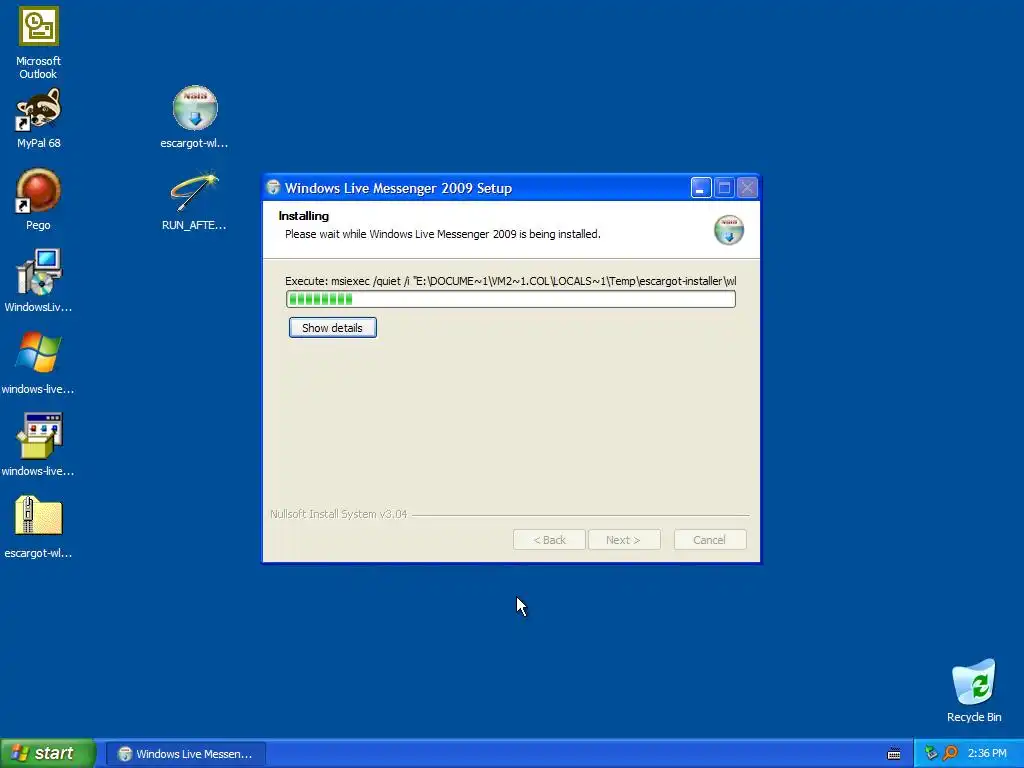Click the 'Installing' header text

[x=304, y=216]
